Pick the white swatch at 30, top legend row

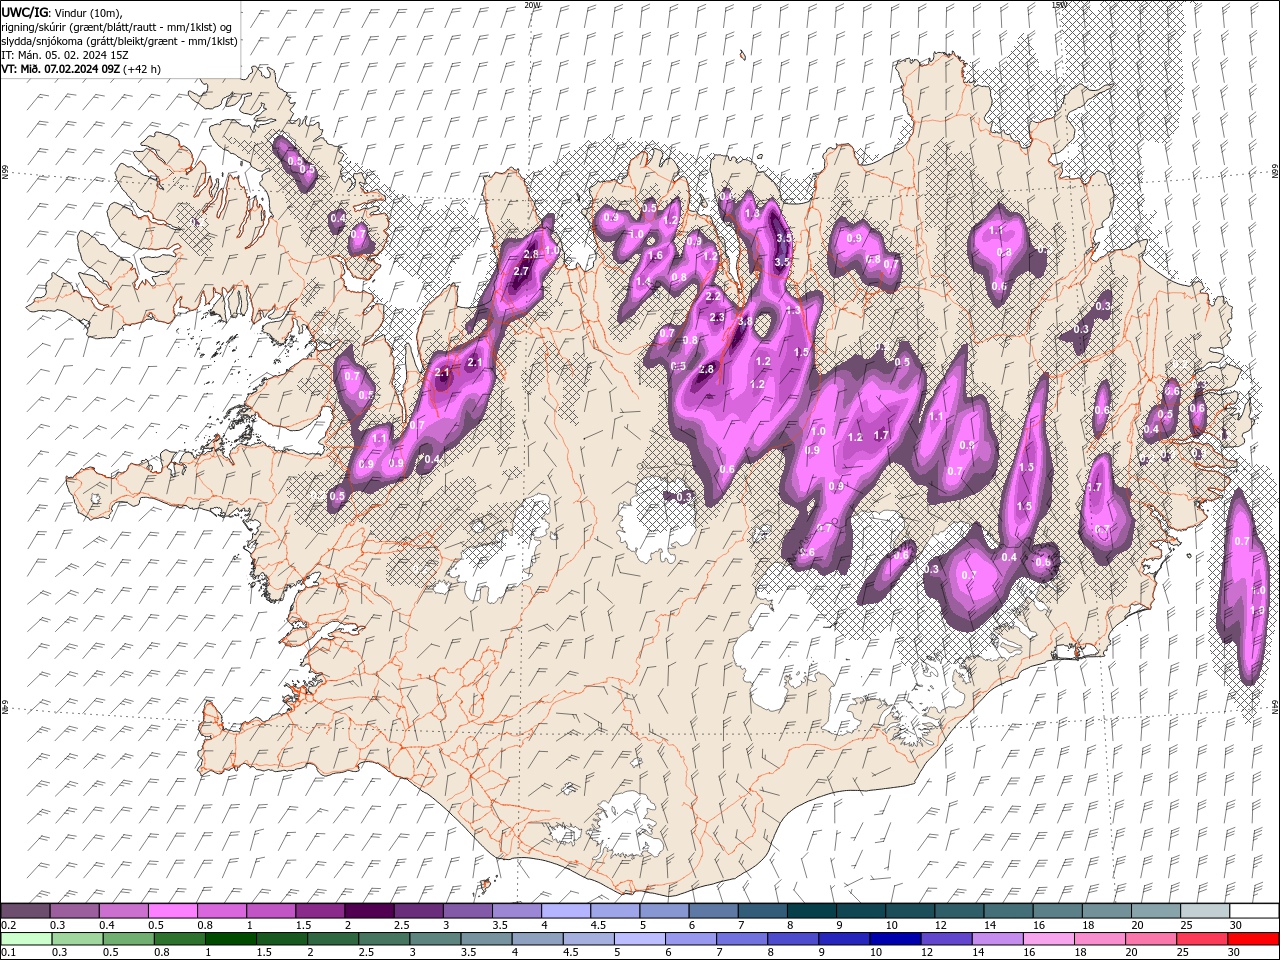pyautogui.click(x=1255, y=911)
